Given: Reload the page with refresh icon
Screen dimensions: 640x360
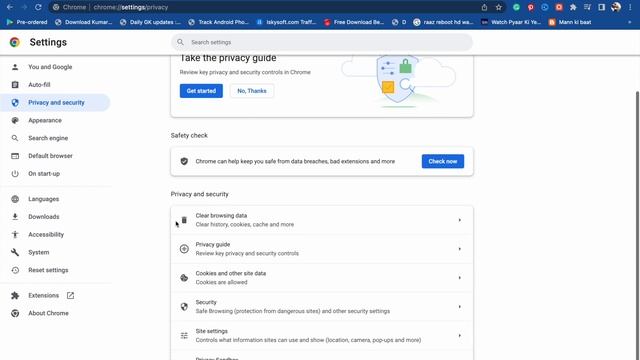Looking at the screenshot, I should 38,7.
